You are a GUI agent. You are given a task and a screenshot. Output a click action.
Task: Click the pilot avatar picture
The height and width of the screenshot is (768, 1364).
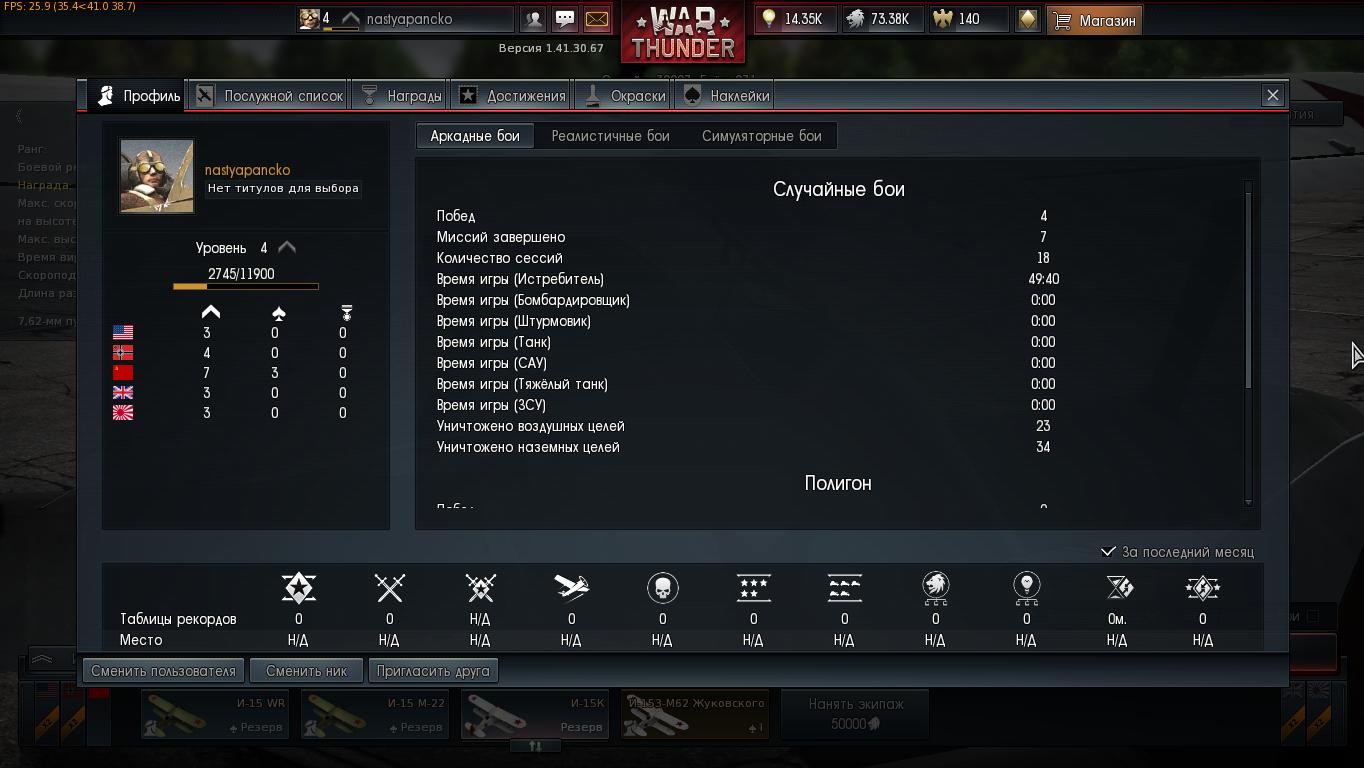157,176
